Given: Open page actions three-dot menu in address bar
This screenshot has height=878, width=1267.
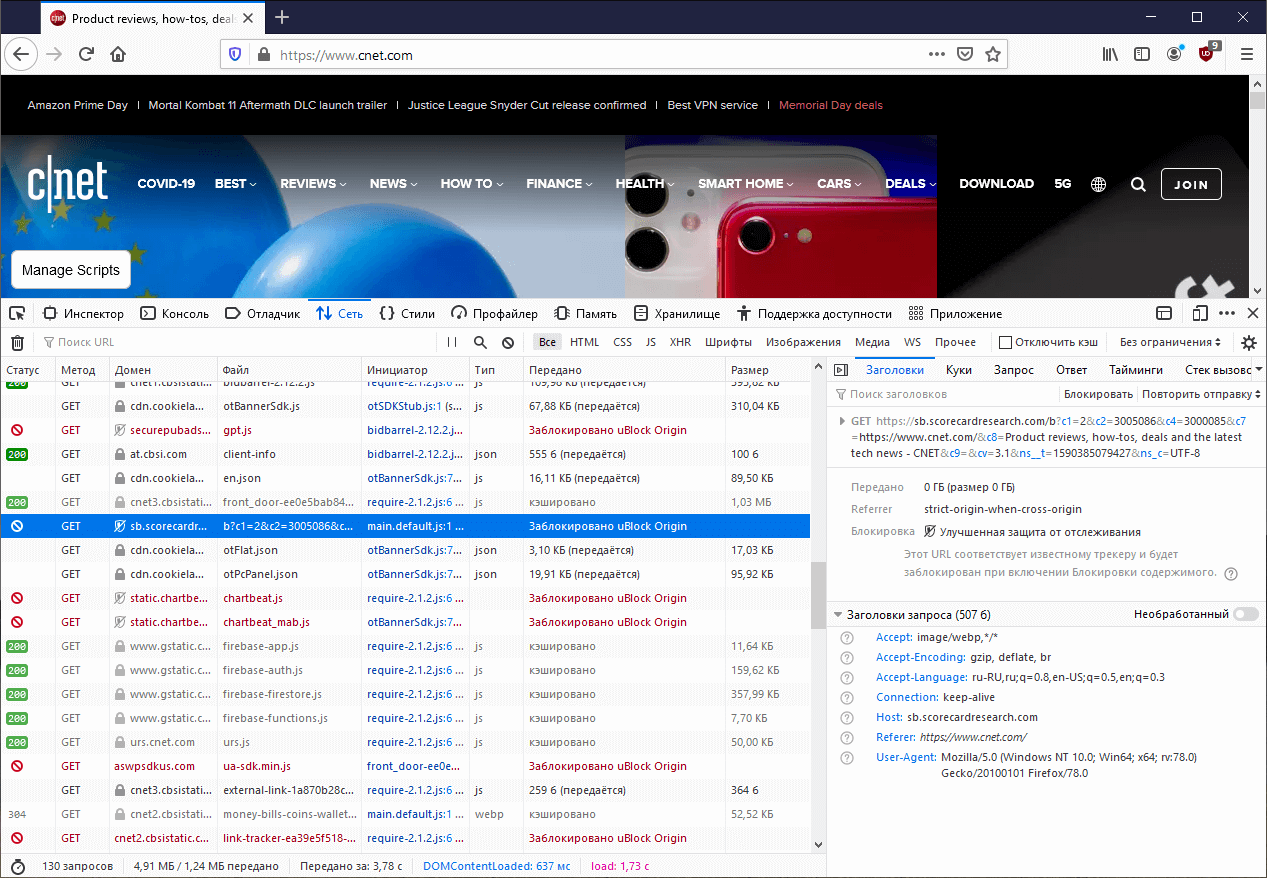Looking at the screenshot, I should pos(937,55).
